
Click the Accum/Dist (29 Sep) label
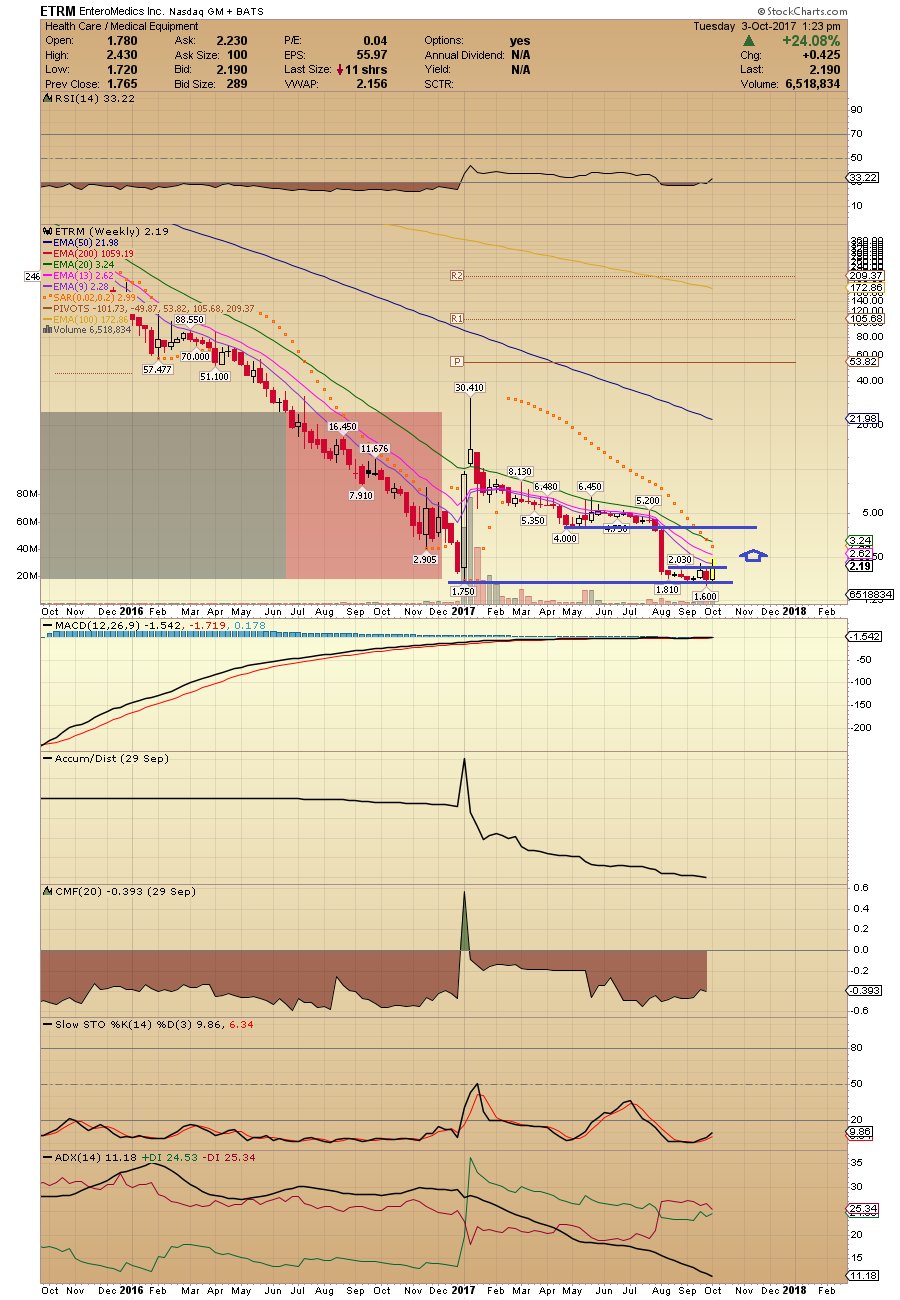pyautogui.click(x=108, y=759)
